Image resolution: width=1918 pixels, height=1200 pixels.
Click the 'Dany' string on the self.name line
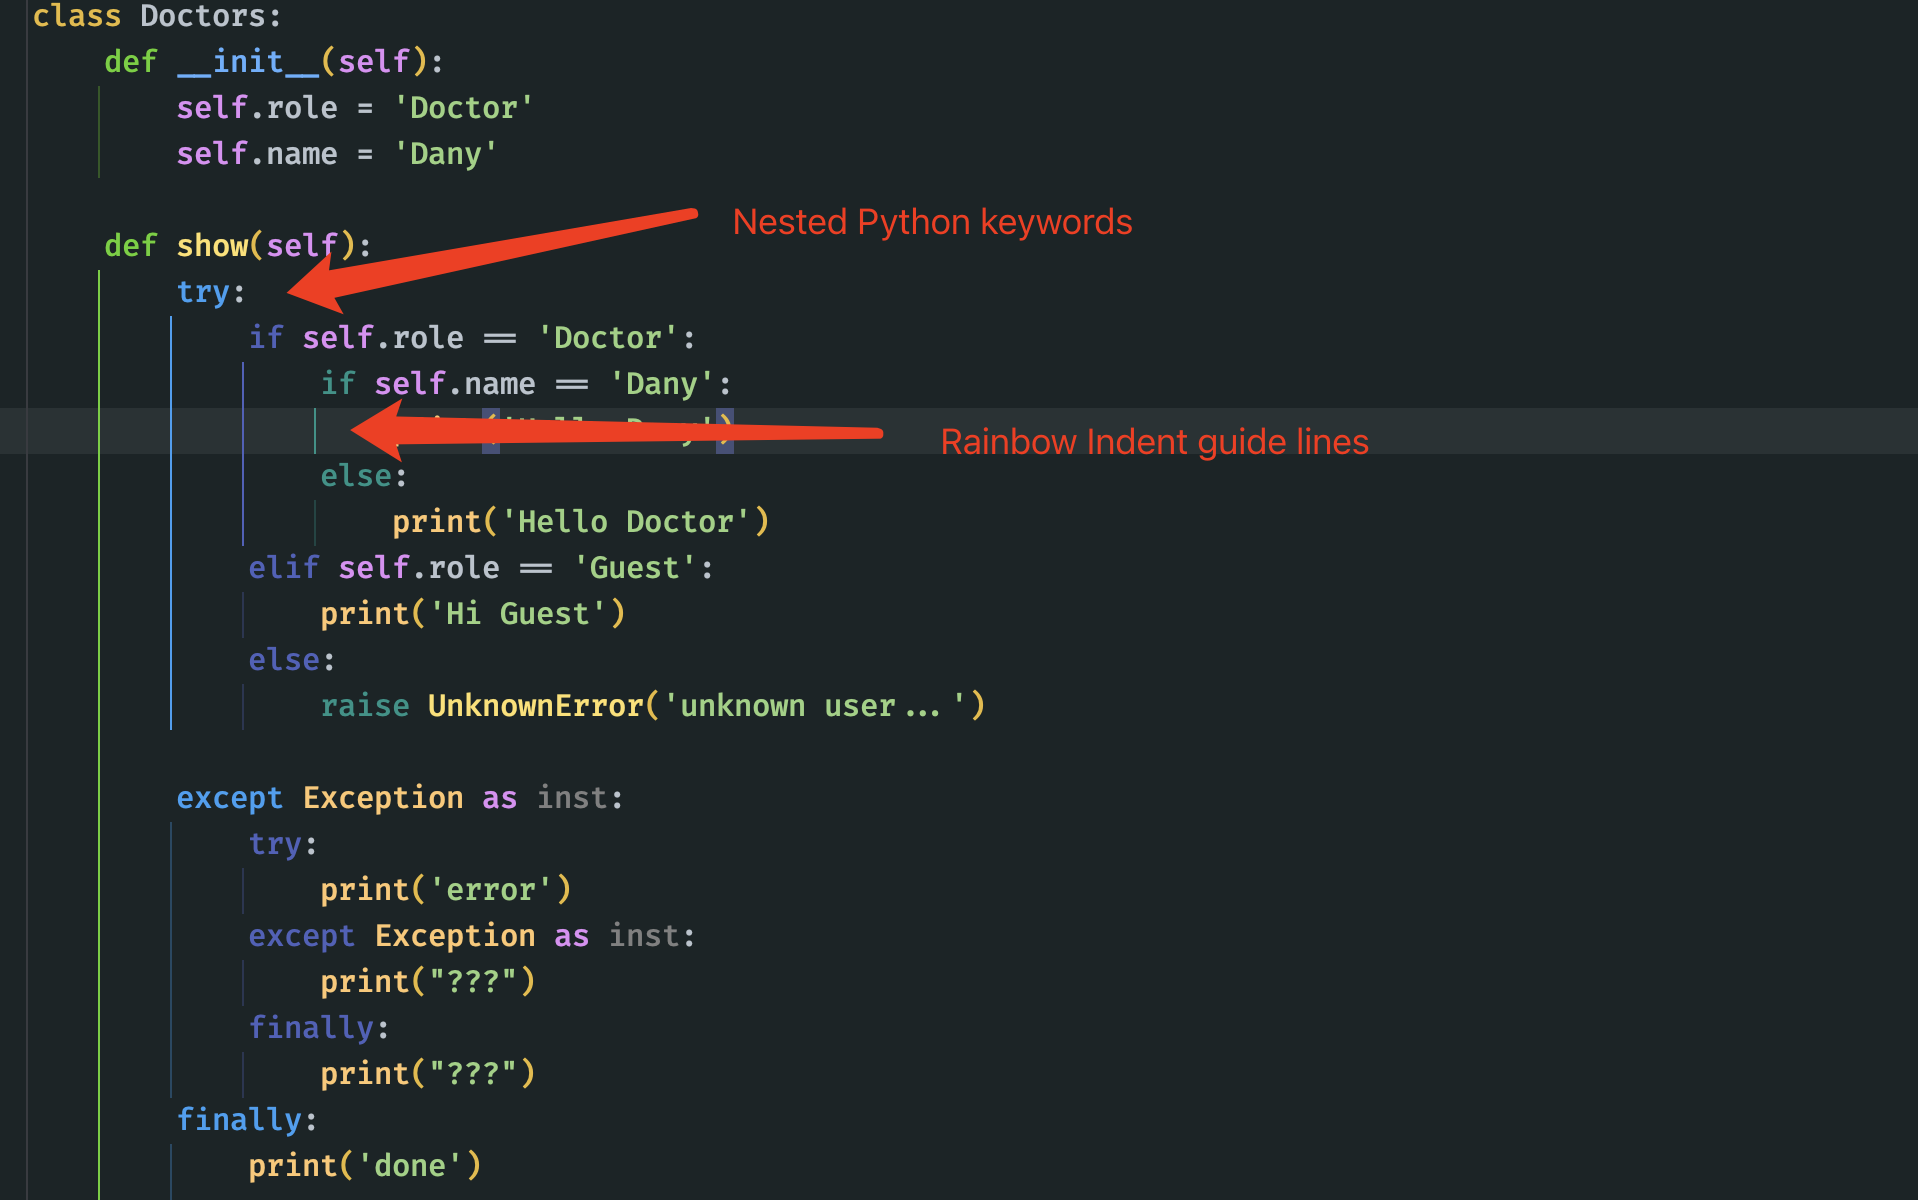(x=446, y=153)
